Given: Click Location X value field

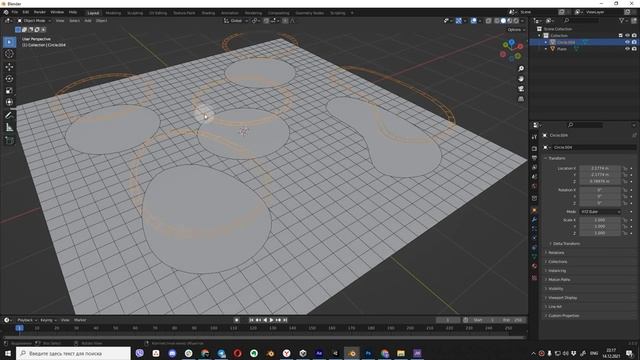Looking at the screenshot, I should pos(600,168).
